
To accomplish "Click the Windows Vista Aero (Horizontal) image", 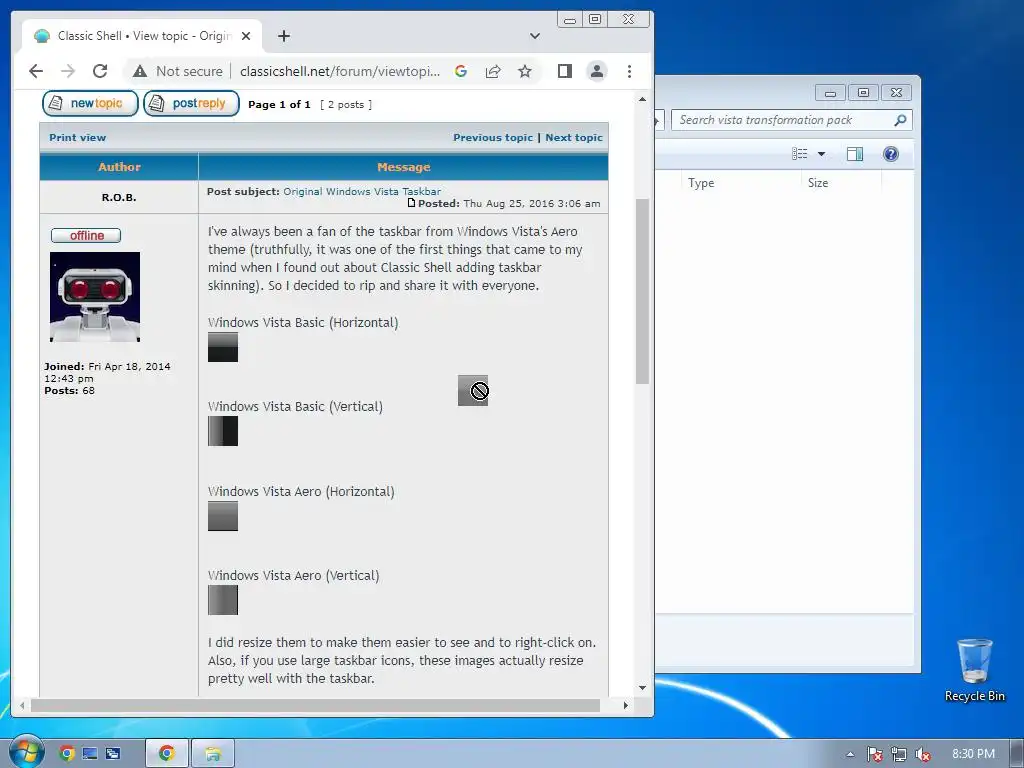I will click(x=223, y=516).
